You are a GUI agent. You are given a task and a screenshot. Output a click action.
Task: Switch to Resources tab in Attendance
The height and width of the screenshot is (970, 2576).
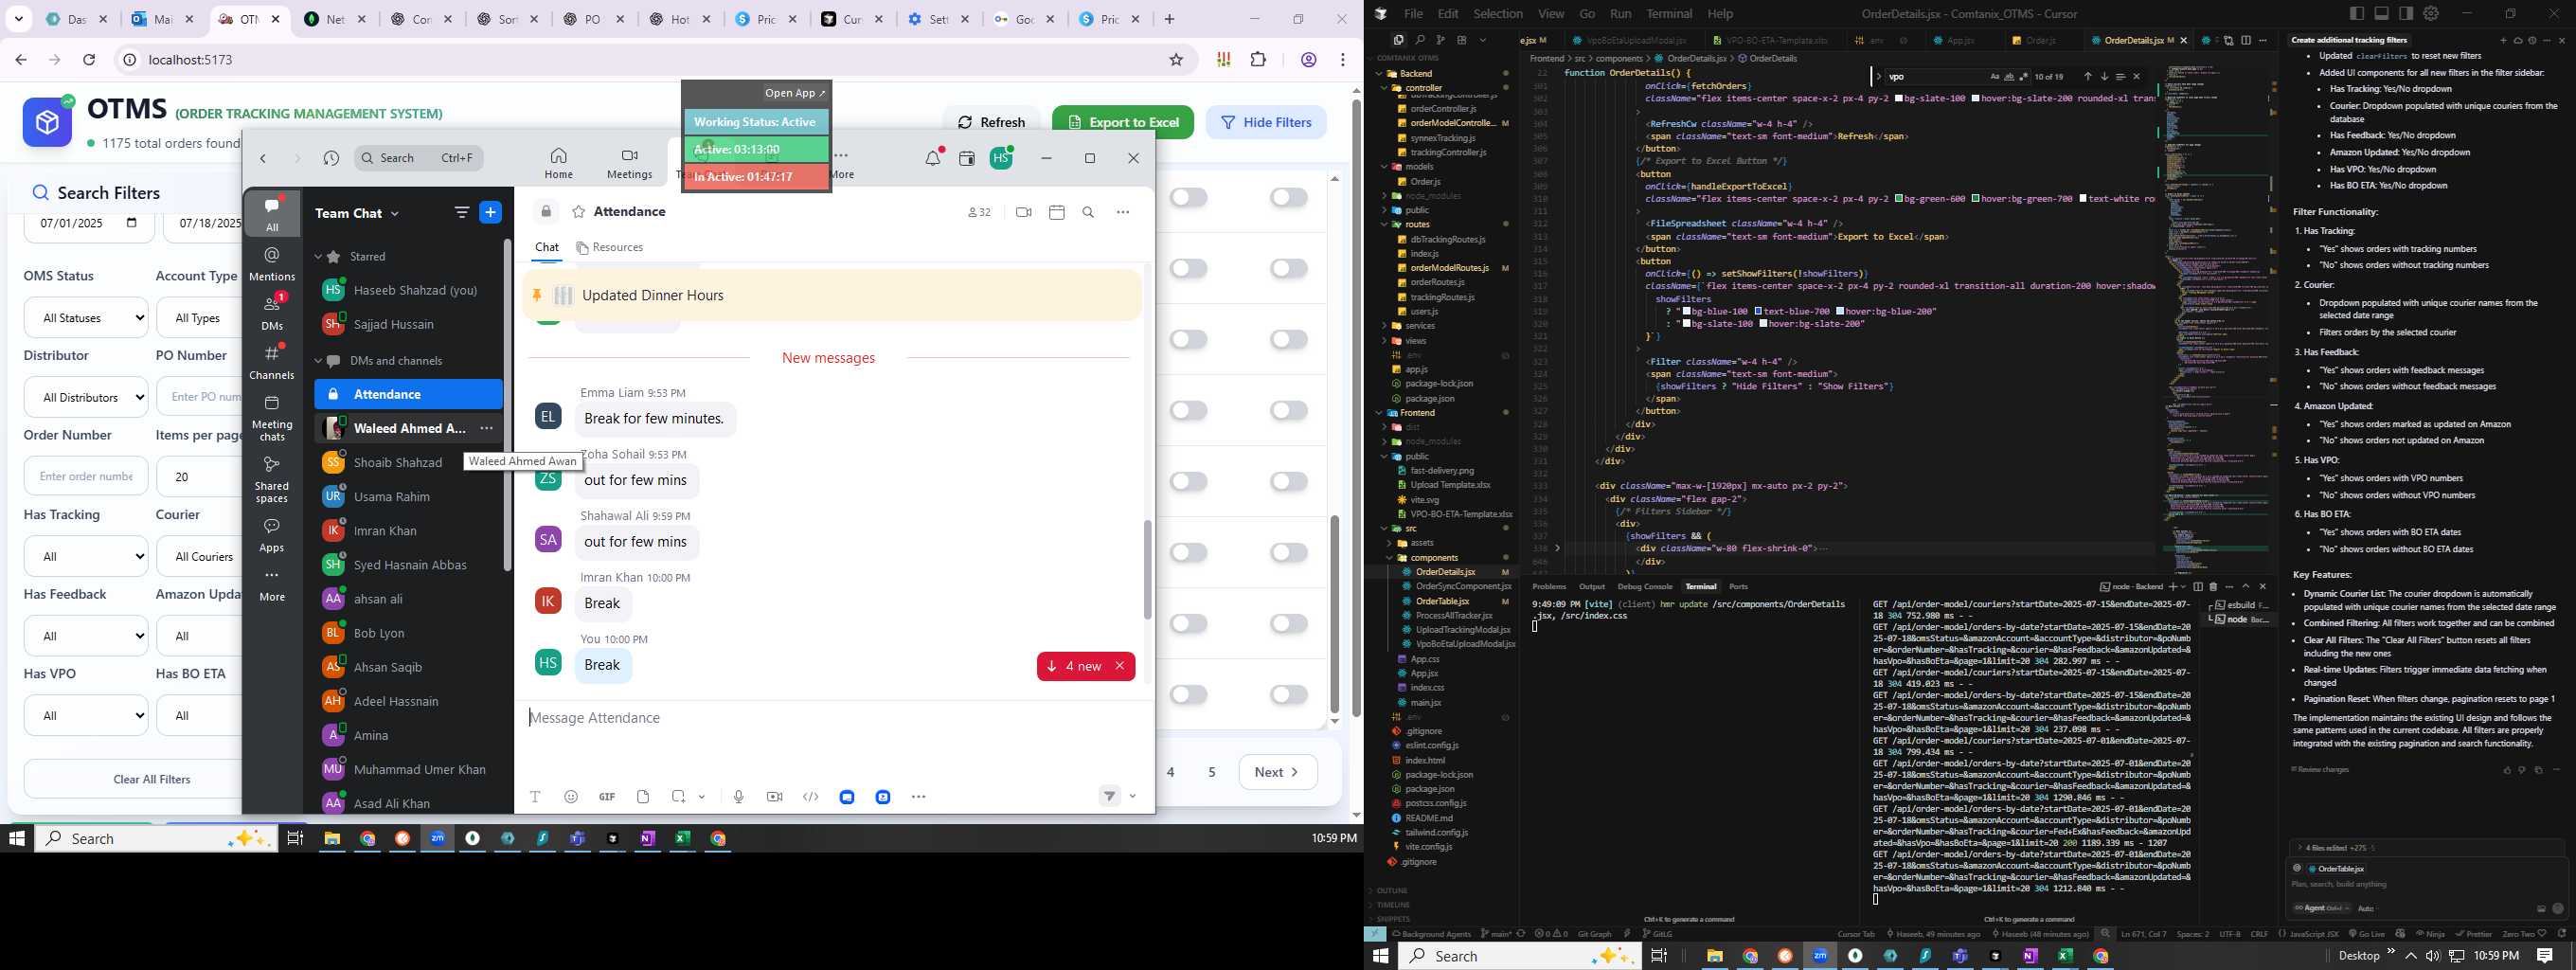click(x=609, y=248)
